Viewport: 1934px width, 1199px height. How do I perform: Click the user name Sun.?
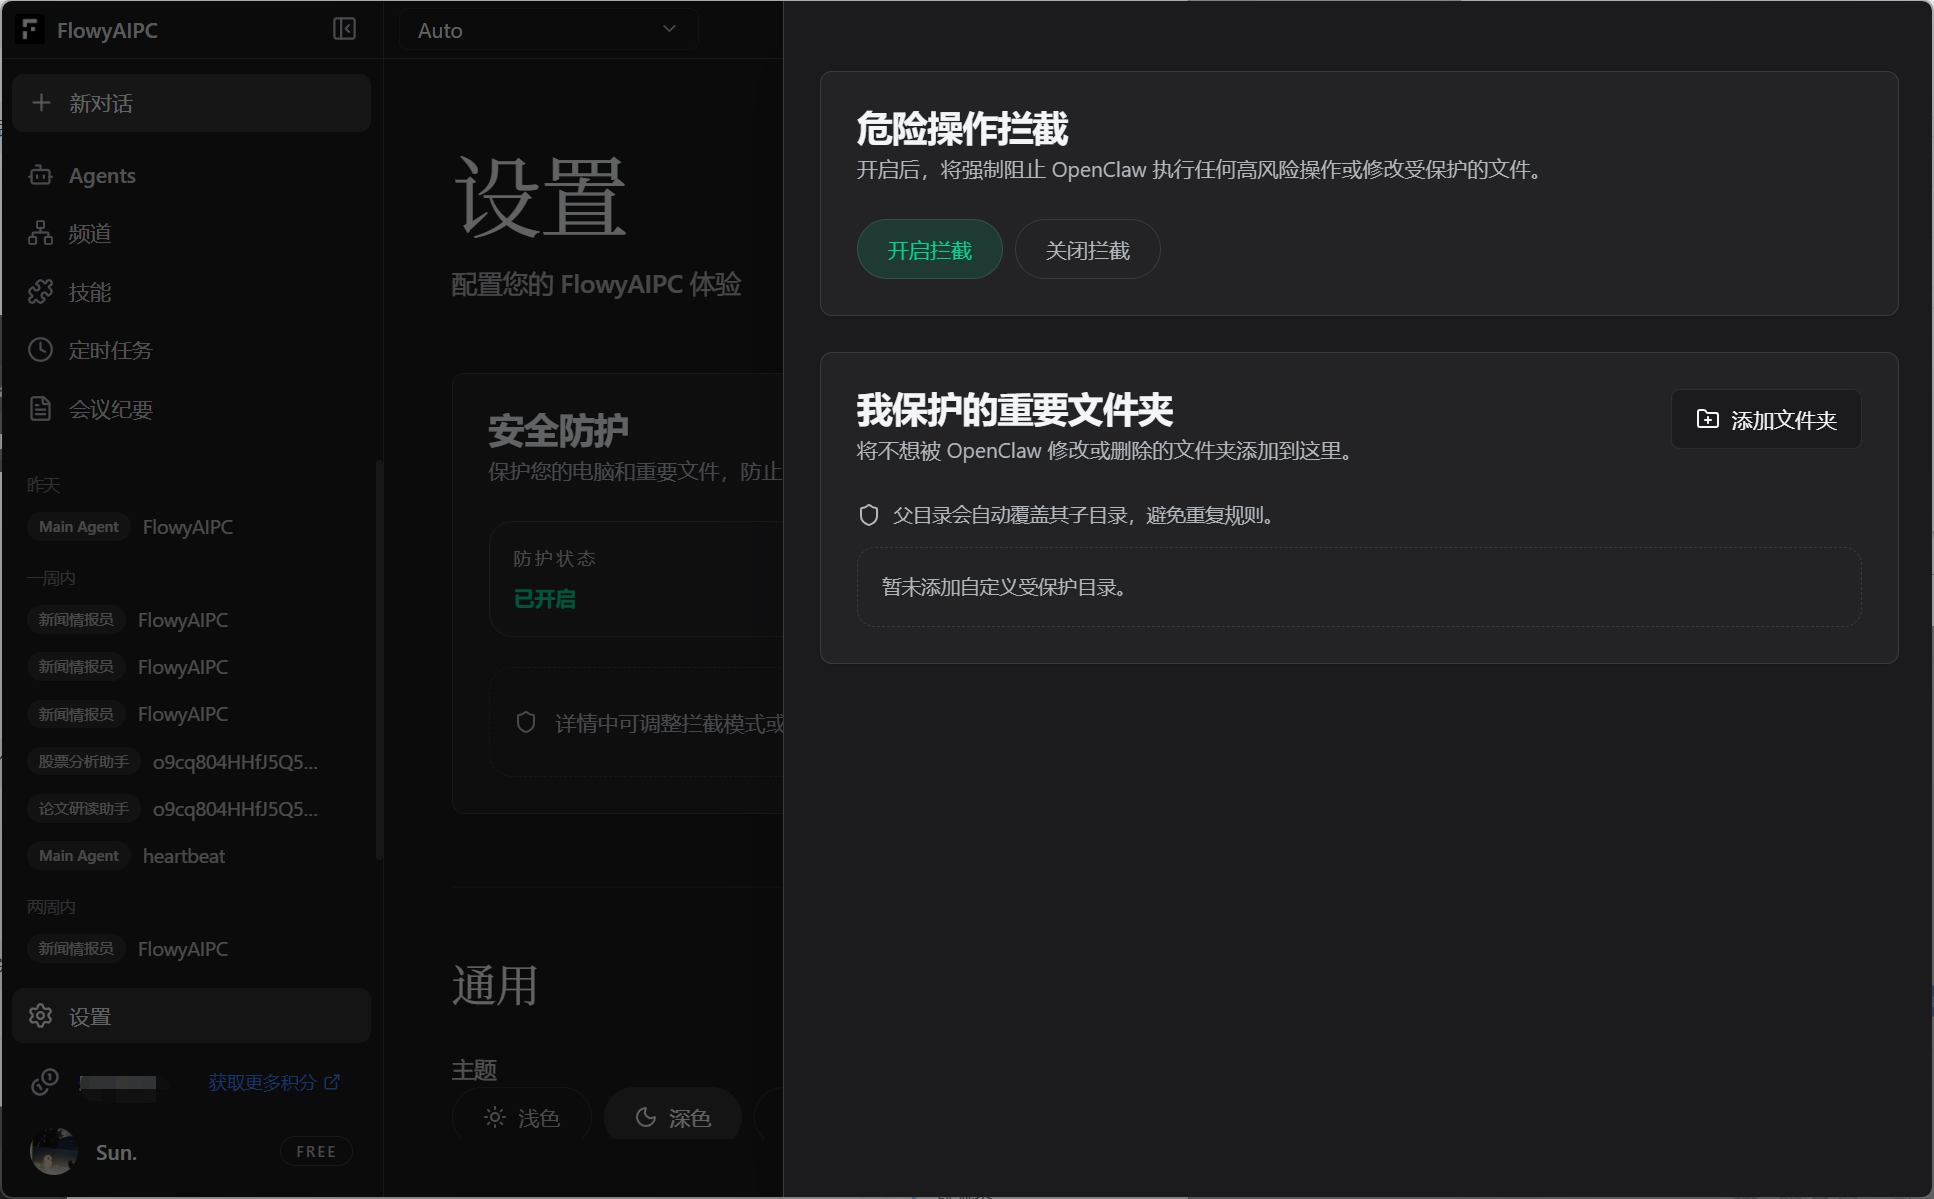116,1152
